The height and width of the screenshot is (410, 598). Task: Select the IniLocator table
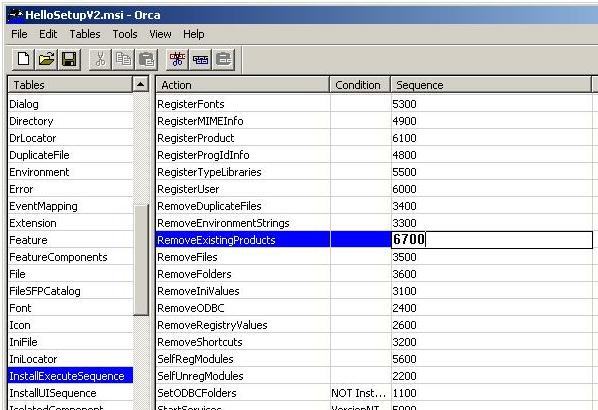pyautogui.click(x=70, y=359)
